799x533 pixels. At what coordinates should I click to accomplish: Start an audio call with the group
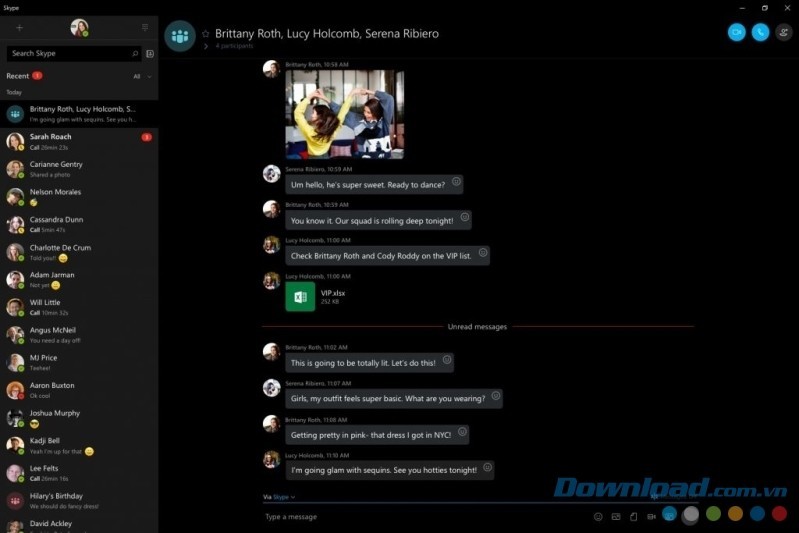pyautogui.click(x=760, y=32)
